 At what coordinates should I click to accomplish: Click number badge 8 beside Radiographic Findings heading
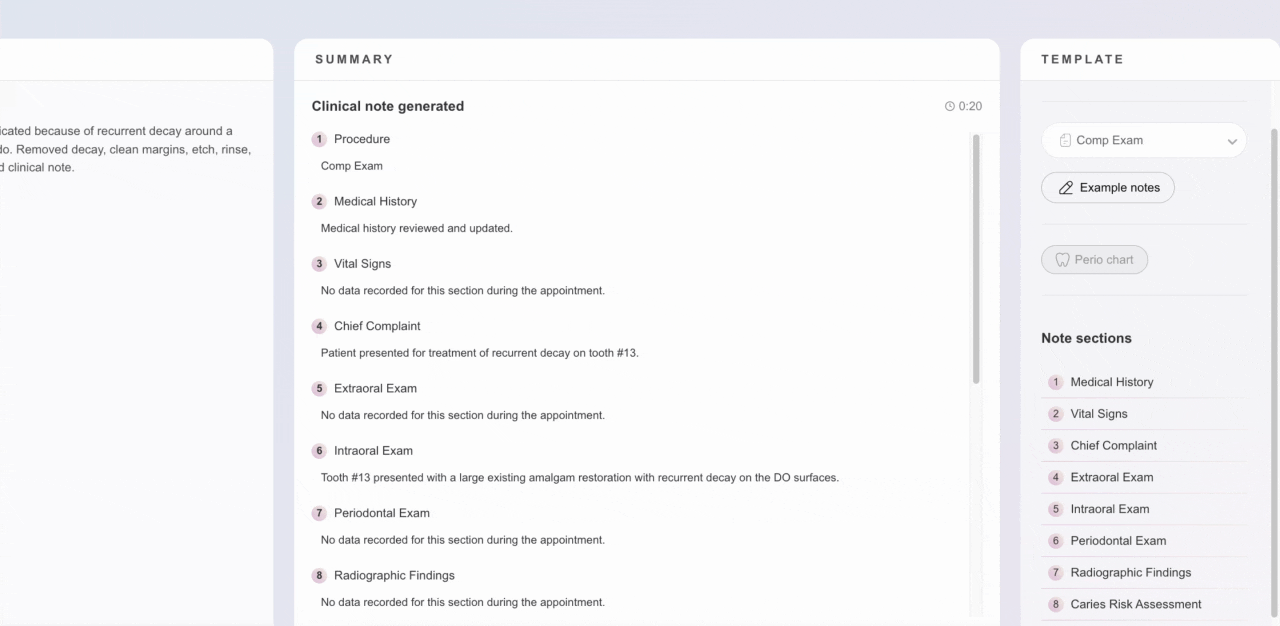(319, 576)
